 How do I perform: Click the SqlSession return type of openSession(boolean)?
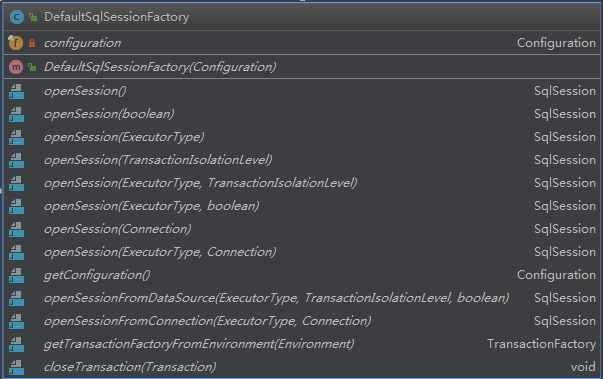point(565,114)
